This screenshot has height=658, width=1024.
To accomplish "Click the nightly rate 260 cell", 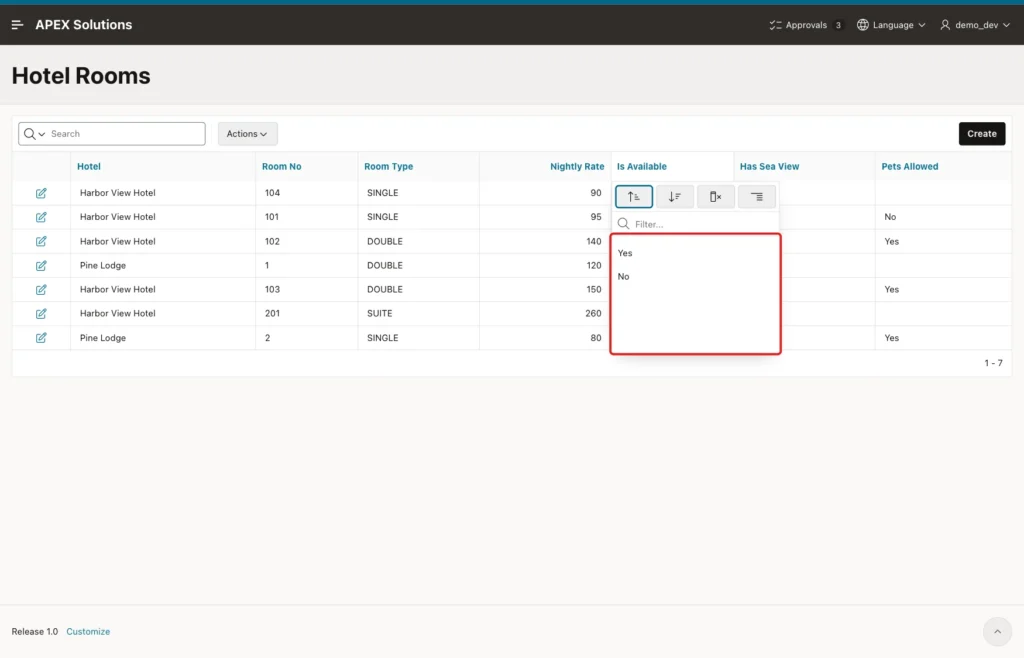I will [593, 313].
